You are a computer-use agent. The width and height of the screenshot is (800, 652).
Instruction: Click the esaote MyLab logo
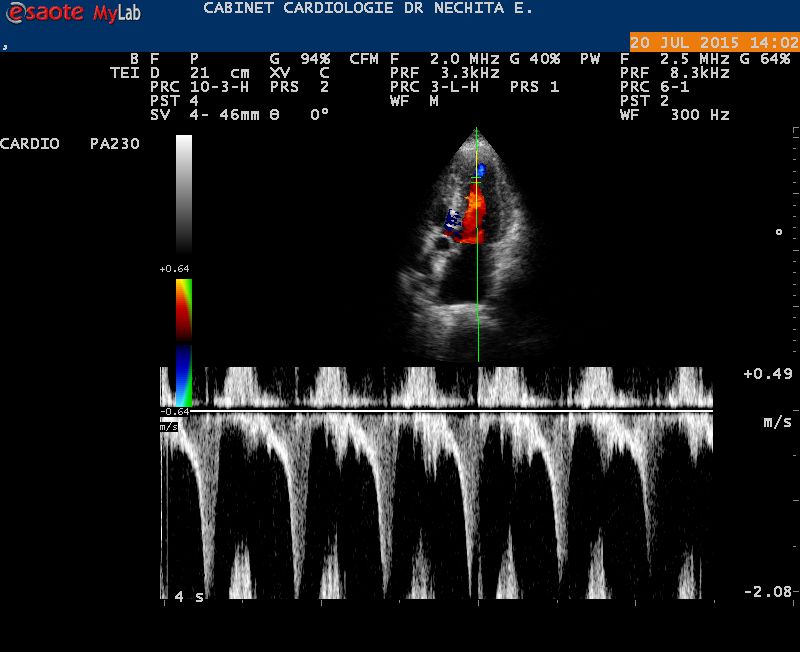click(x=72, y=12)
